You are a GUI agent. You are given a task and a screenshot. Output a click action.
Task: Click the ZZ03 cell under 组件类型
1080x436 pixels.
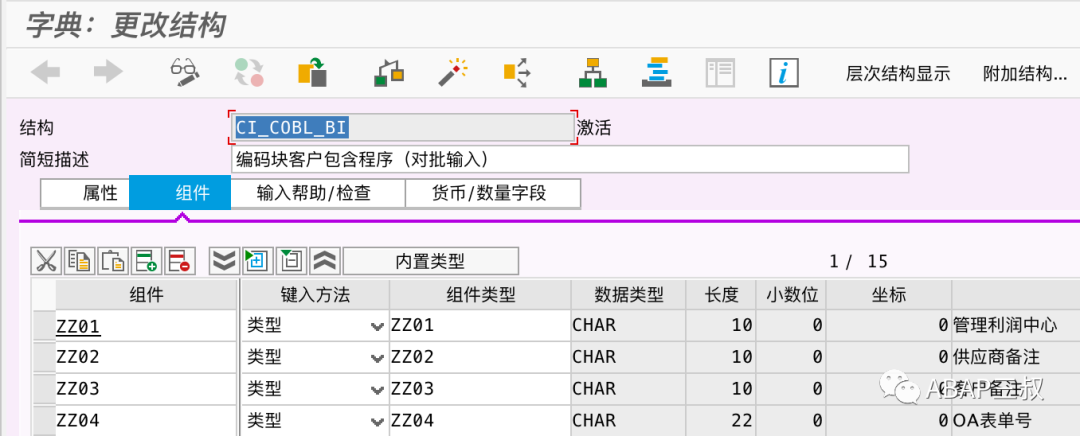tap(479, 389)
